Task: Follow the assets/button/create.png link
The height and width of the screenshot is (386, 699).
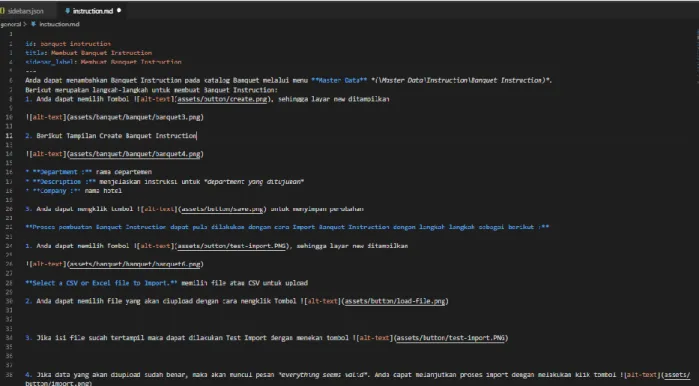Action: 222,99
